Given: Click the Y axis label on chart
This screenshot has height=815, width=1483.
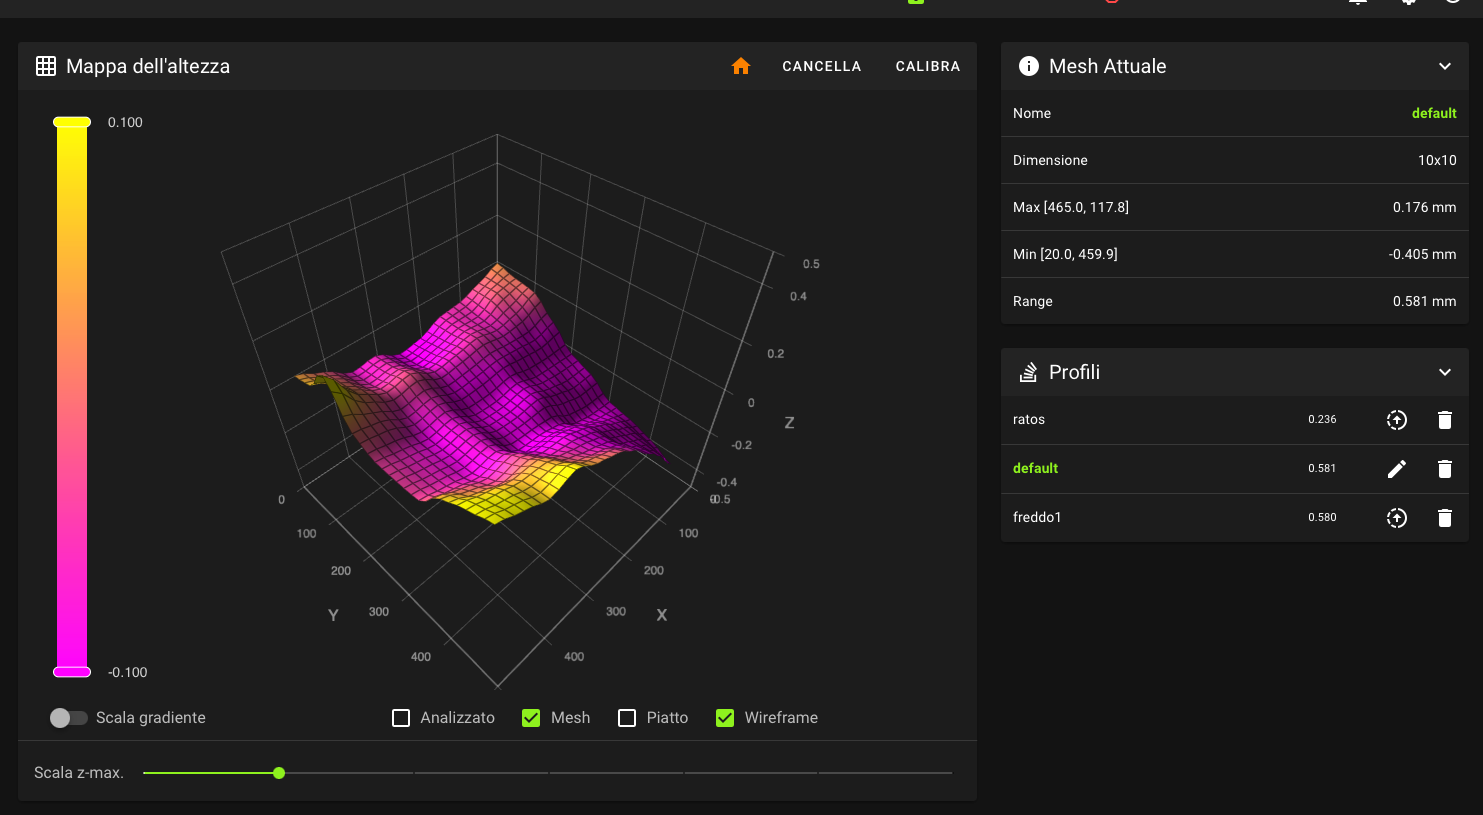Looking at the screenshot, I should [333, 615].
